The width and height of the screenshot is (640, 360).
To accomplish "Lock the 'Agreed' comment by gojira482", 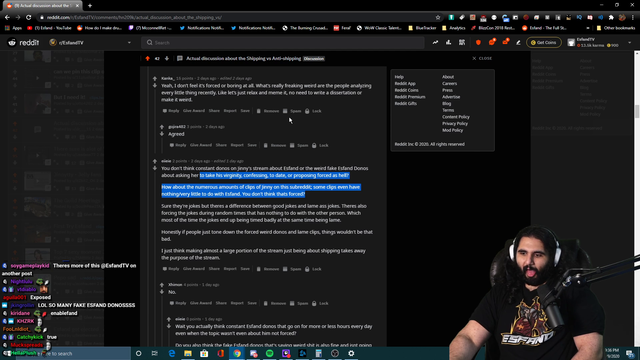I will coord(320,145).
